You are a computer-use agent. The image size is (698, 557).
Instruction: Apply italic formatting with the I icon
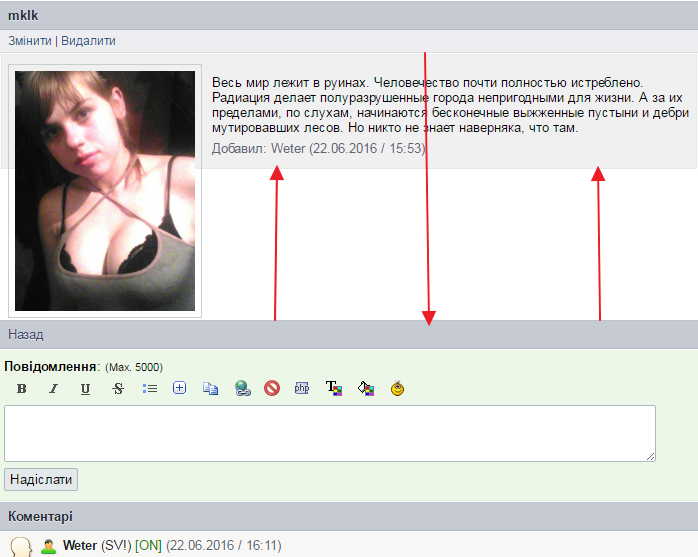[53, 389]
